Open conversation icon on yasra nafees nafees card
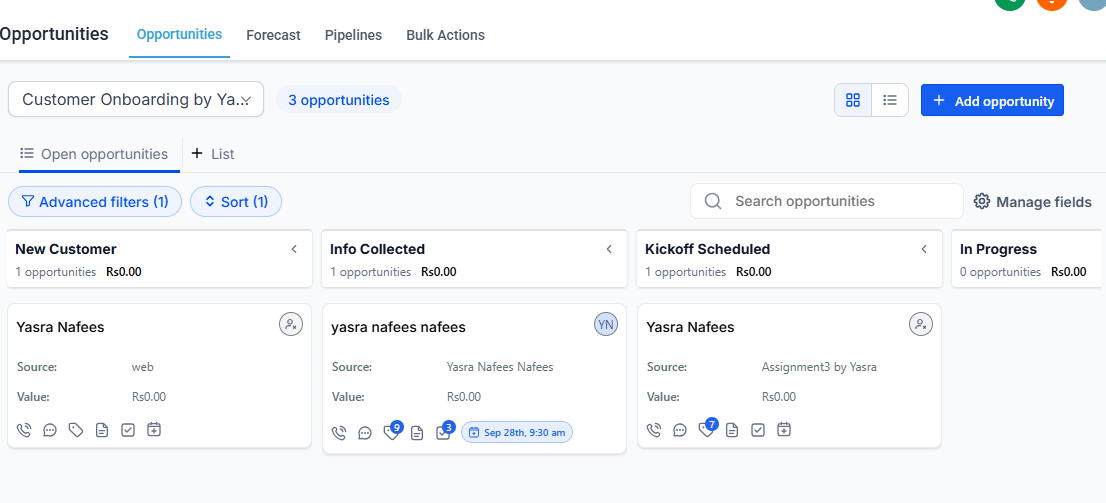This screenshot has height=503, width=1106. [x=365, y=432]
